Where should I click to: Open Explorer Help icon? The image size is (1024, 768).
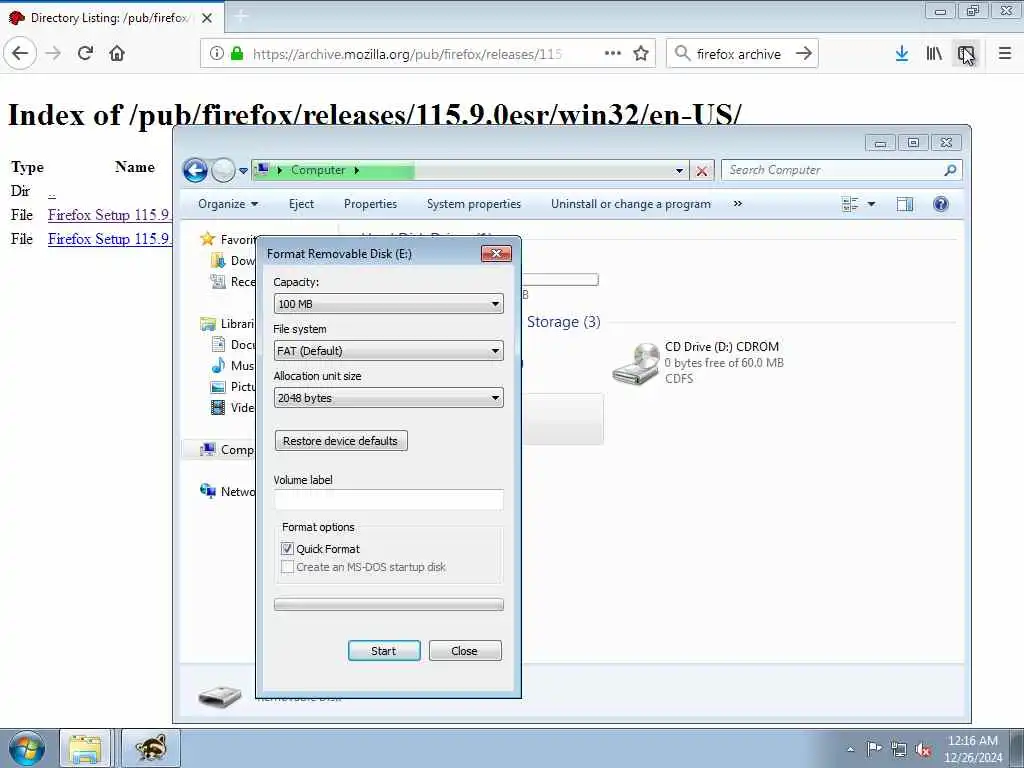(x=940, y=204)
